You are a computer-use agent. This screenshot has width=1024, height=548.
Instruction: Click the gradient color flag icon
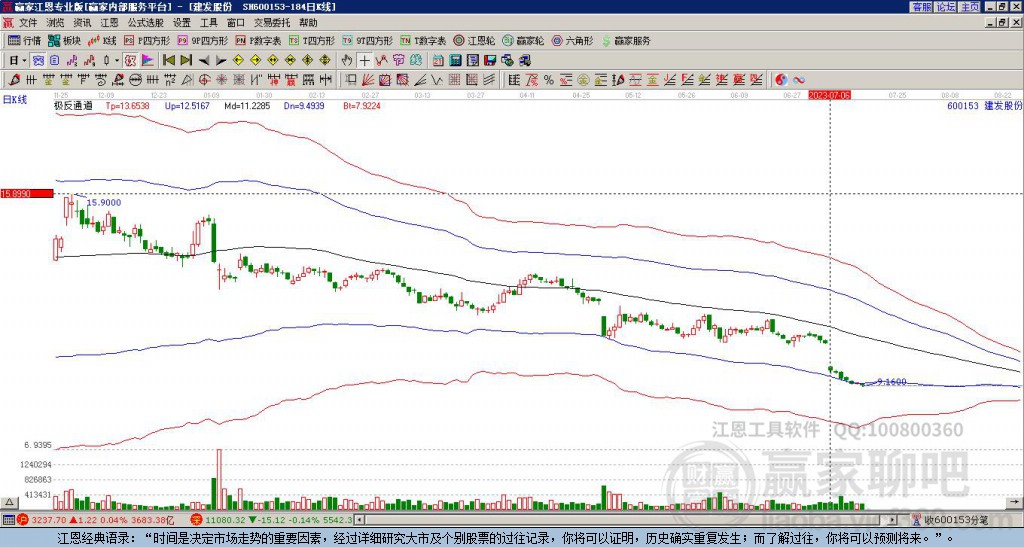coord(148,61)
